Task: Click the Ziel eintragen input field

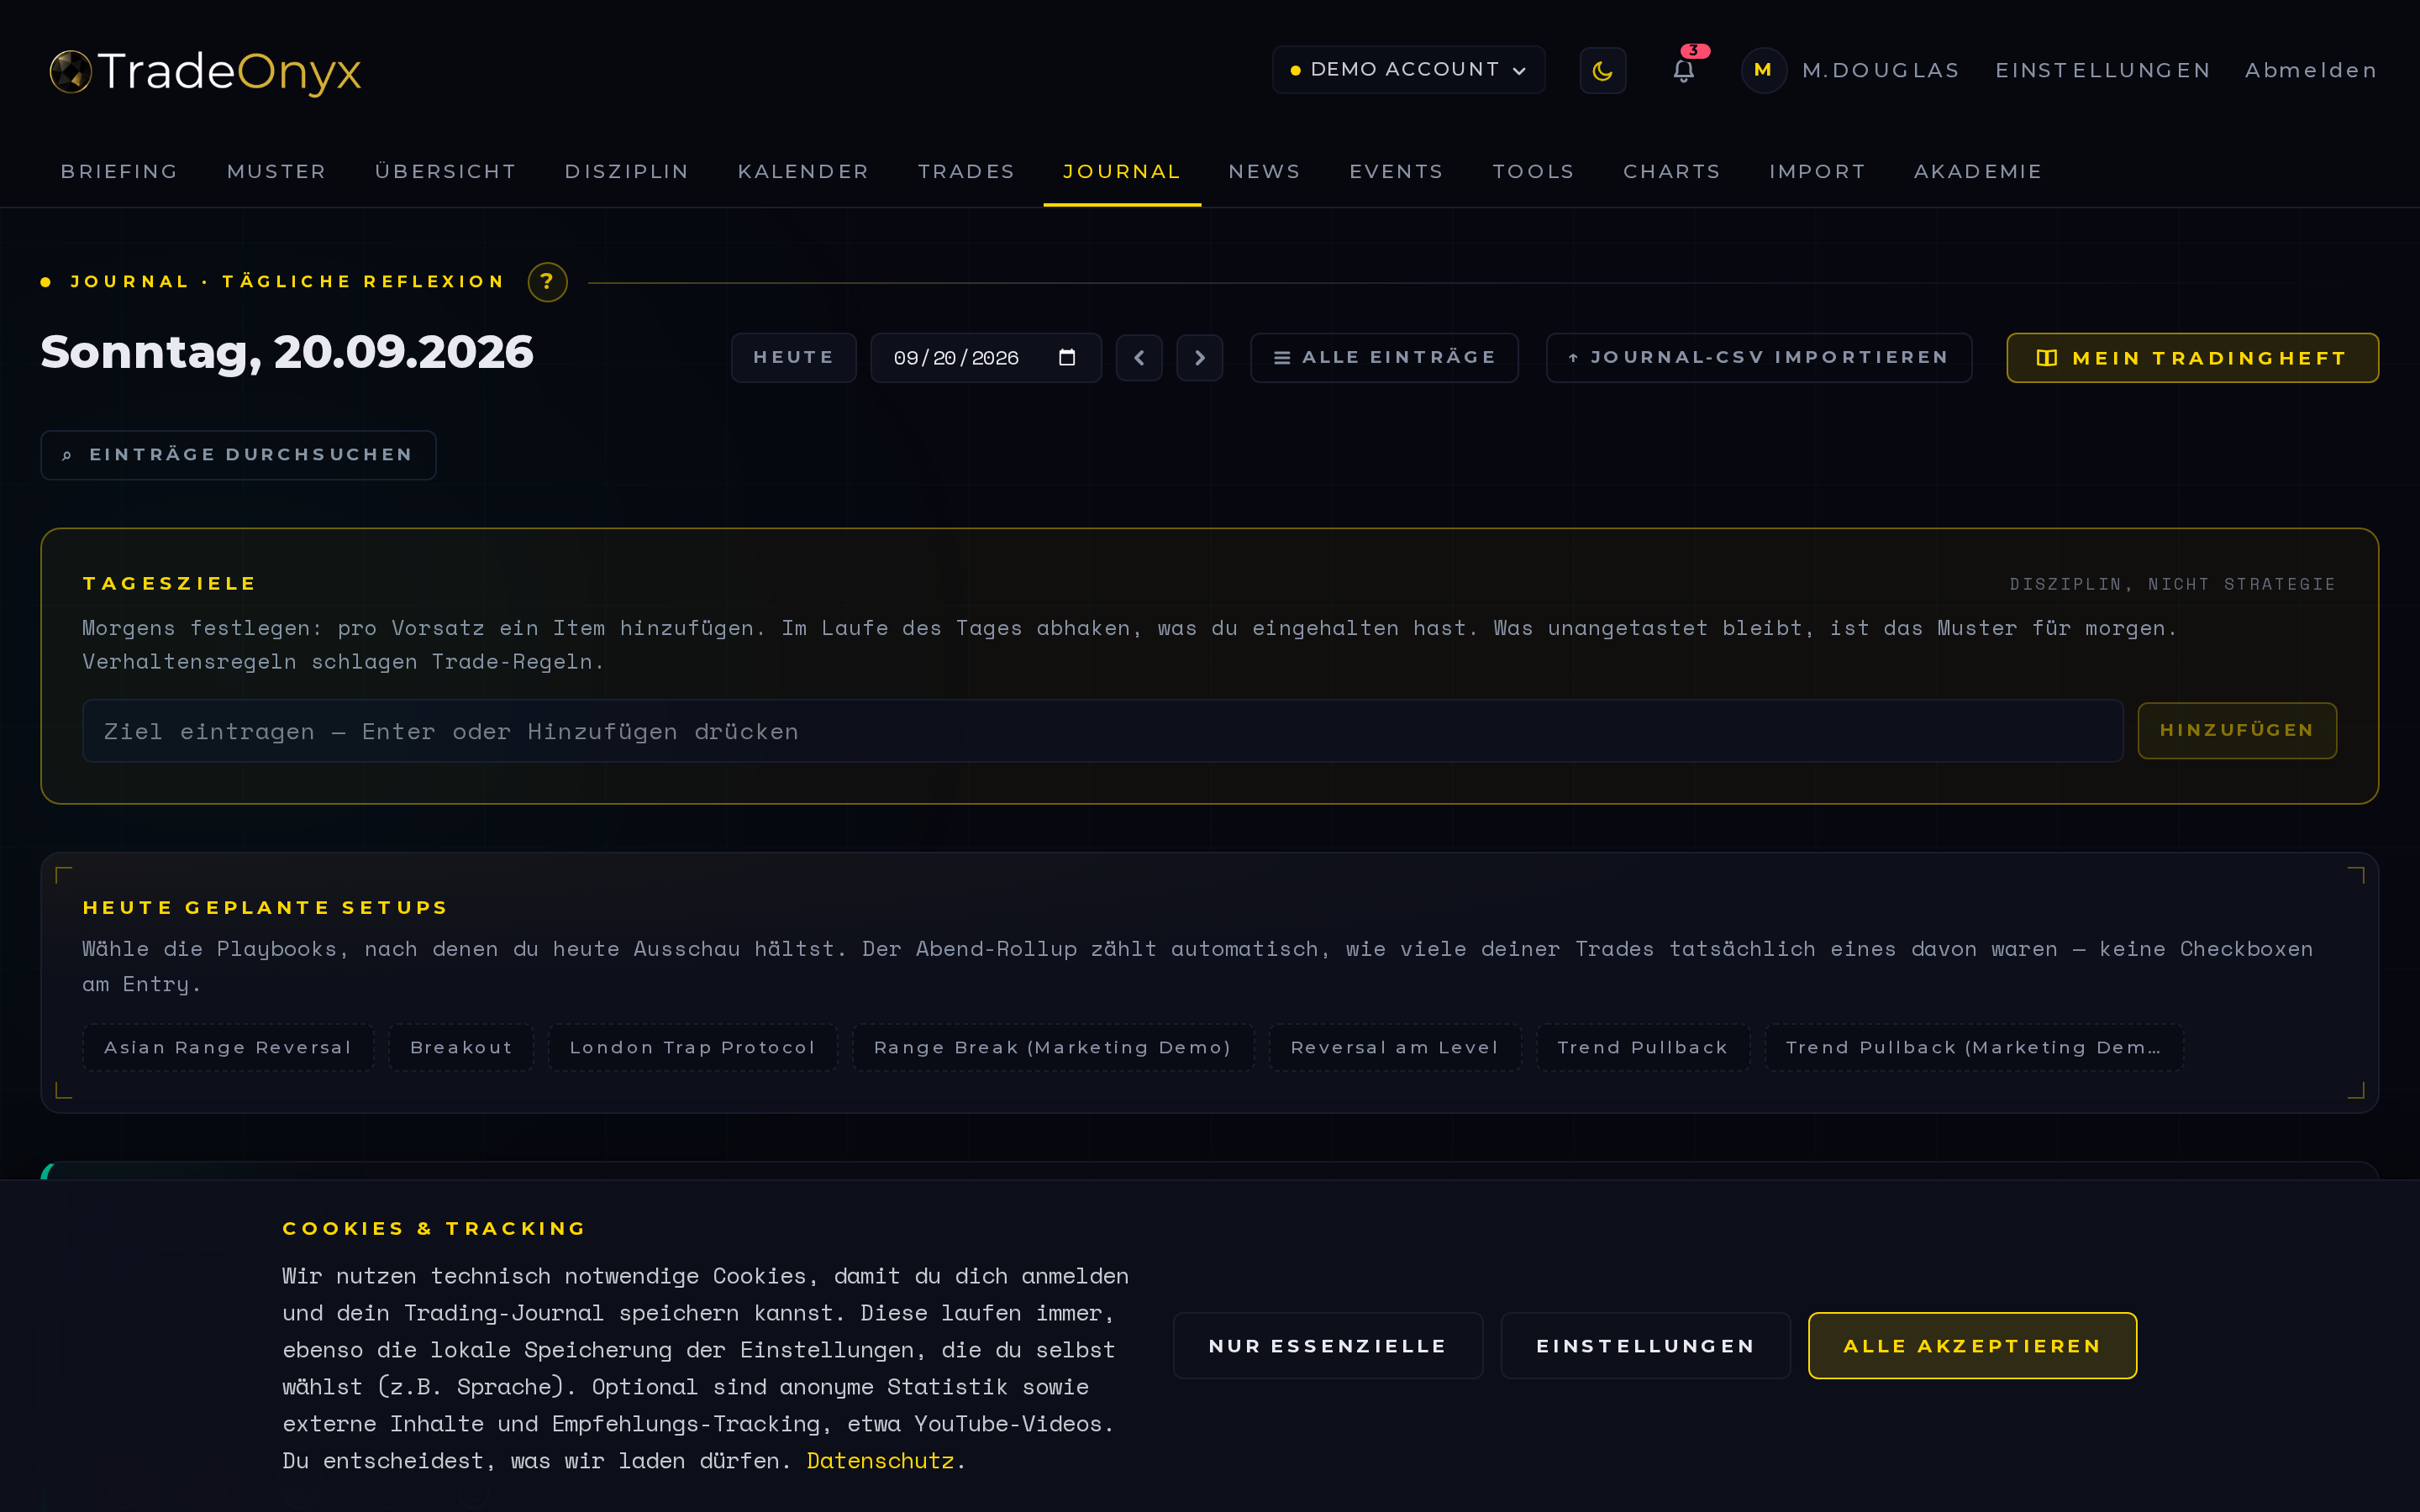Action: [x=1102, y=731]
